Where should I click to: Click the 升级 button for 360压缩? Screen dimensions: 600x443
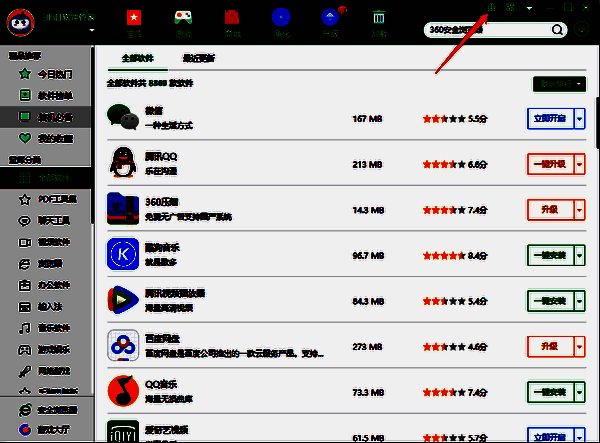pos(550,210)
